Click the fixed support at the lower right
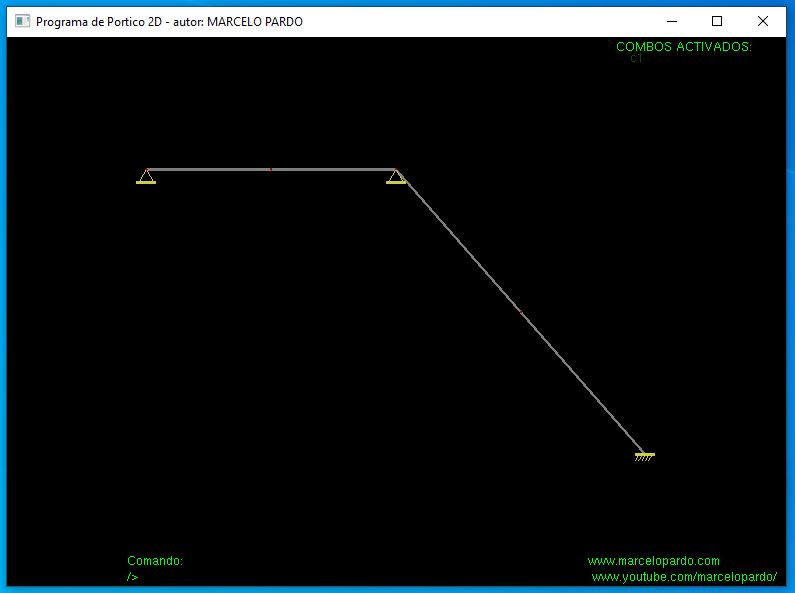The height and width of the screenshot is (593, 795). pos(644,456)
